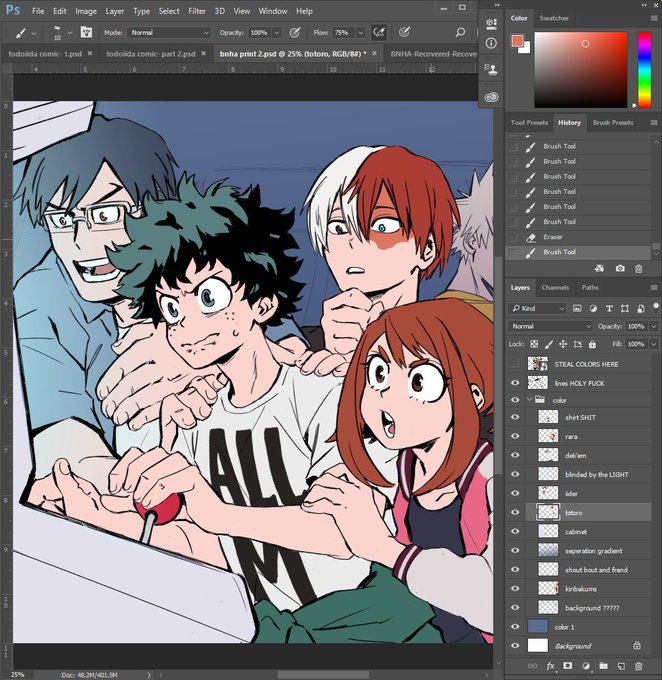
Task: Open the Filter menu
Action: pos(197,11)
